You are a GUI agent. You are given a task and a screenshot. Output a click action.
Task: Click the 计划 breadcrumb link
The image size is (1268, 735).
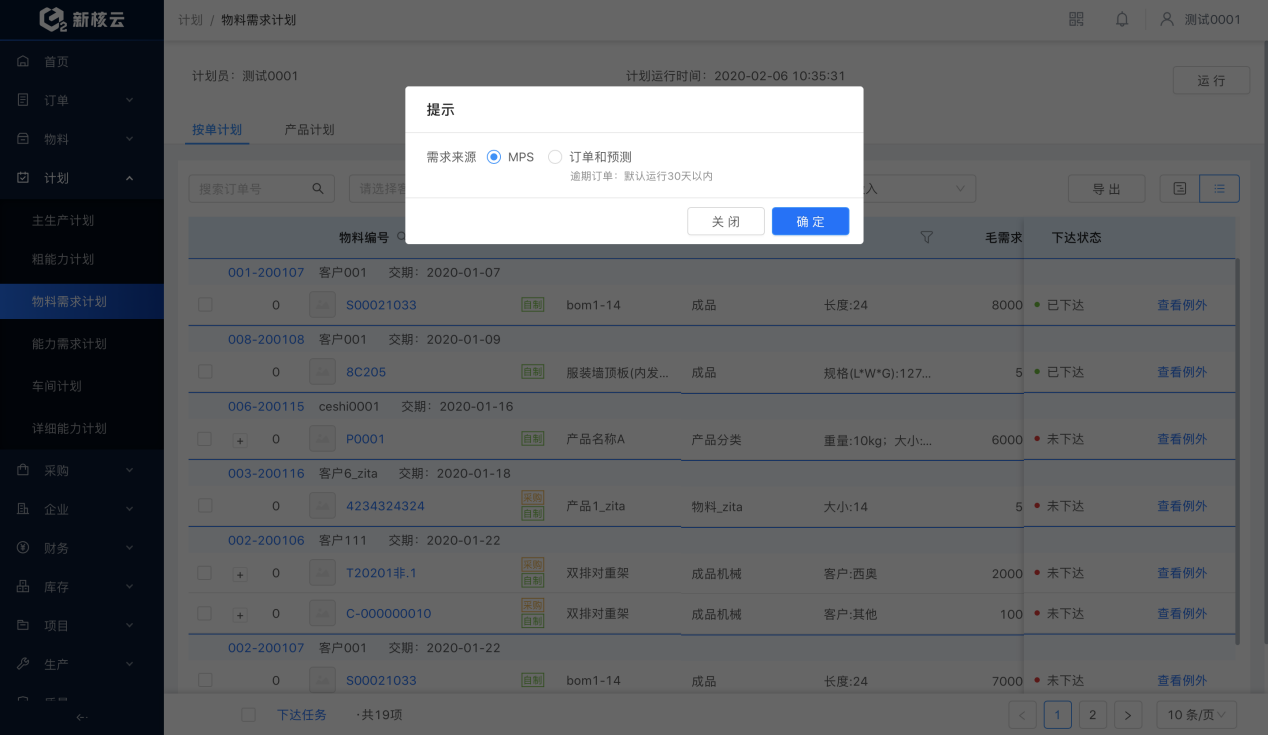pos(190,20)
